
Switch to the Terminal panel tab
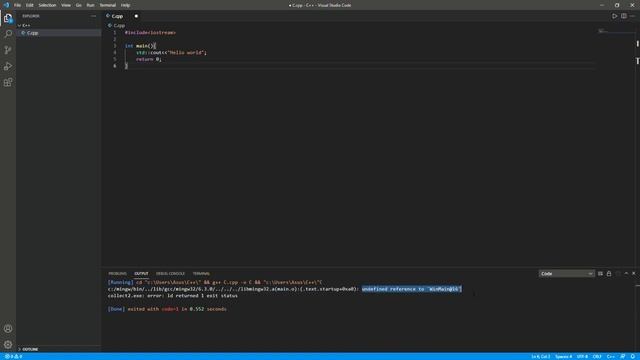click(x=201, y=273)
